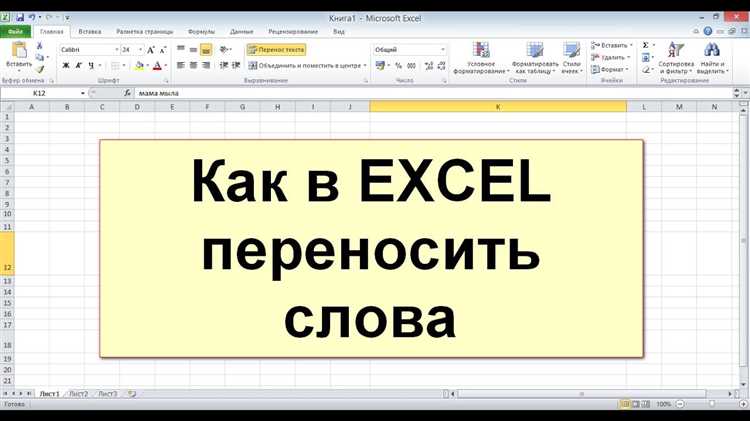Select column K header
This screenshot has width=750, height=421.
[498, 107]
